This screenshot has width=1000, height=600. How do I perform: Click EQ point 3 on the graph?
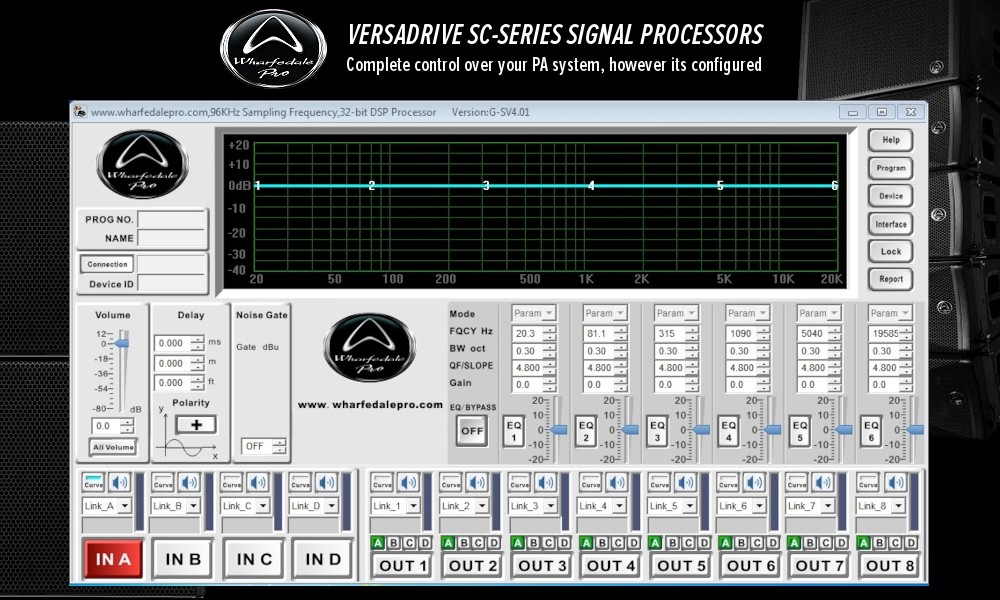coord(486,186)
